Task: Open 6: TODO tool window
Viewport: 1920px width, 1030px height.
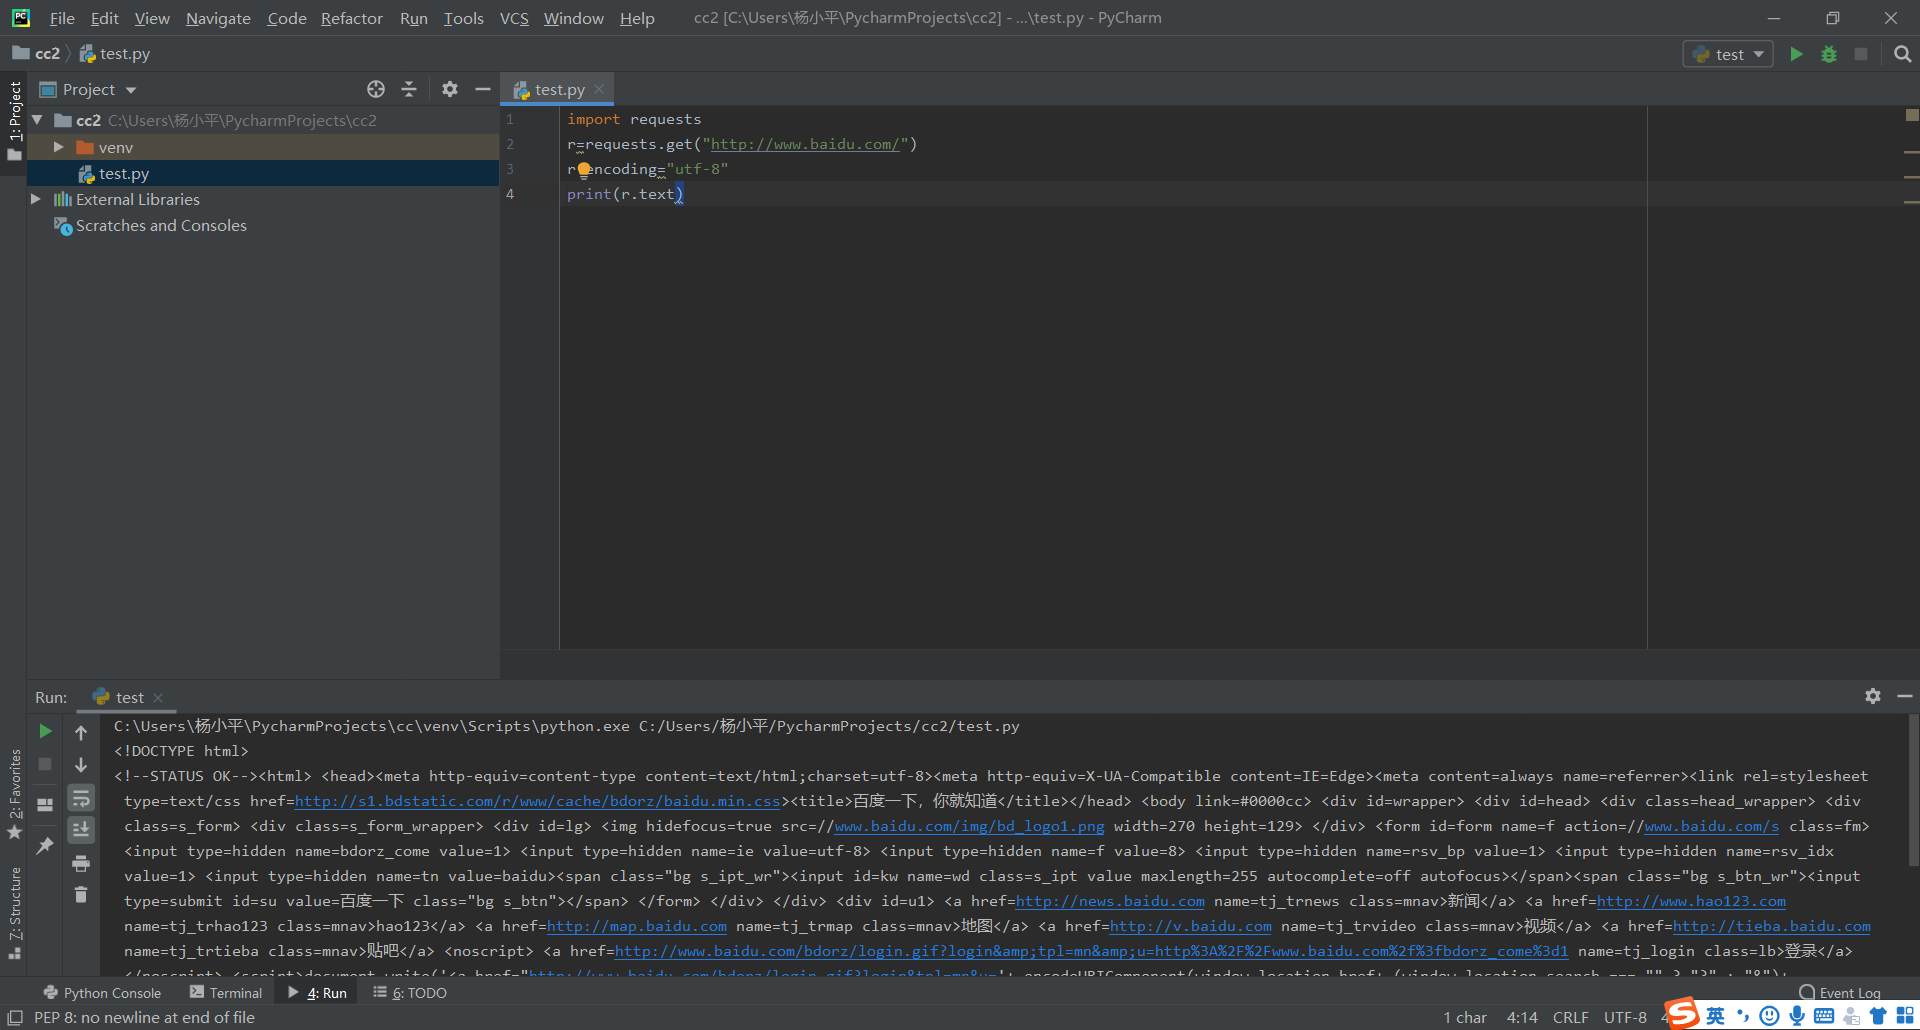Action: [x=410, y=993]
